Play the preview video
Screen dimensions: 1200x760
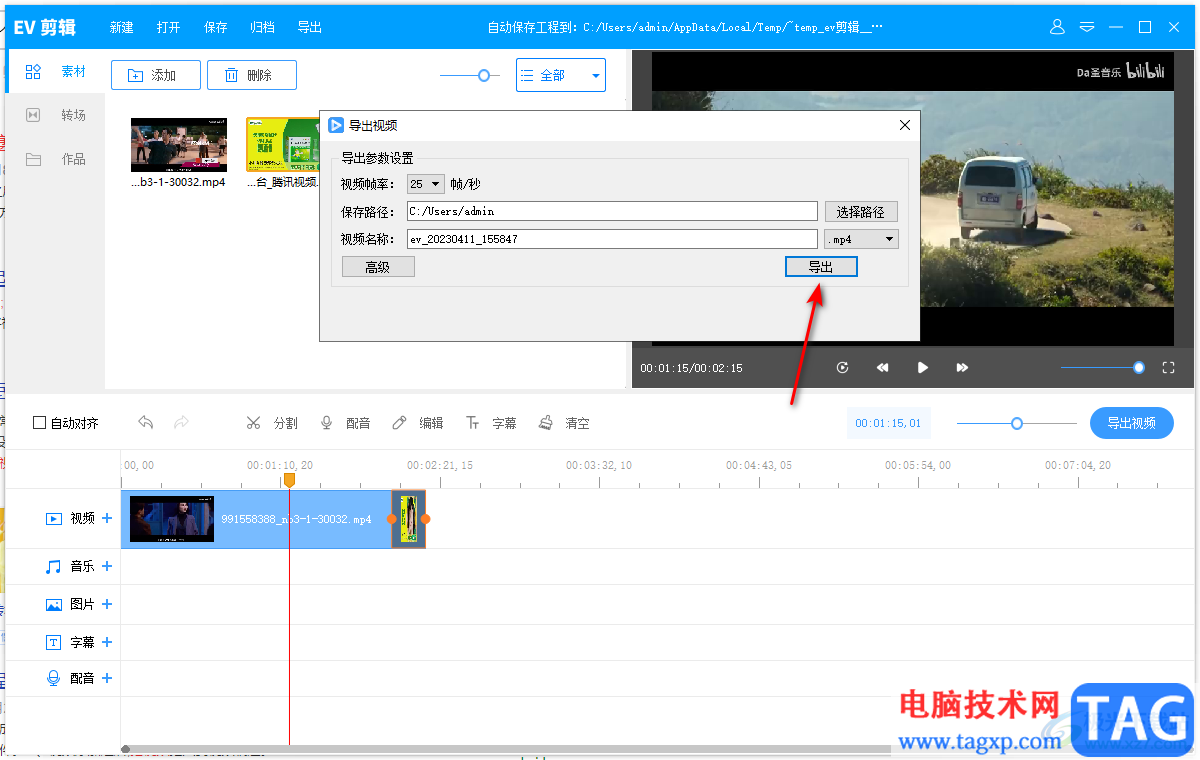[923, 368]
